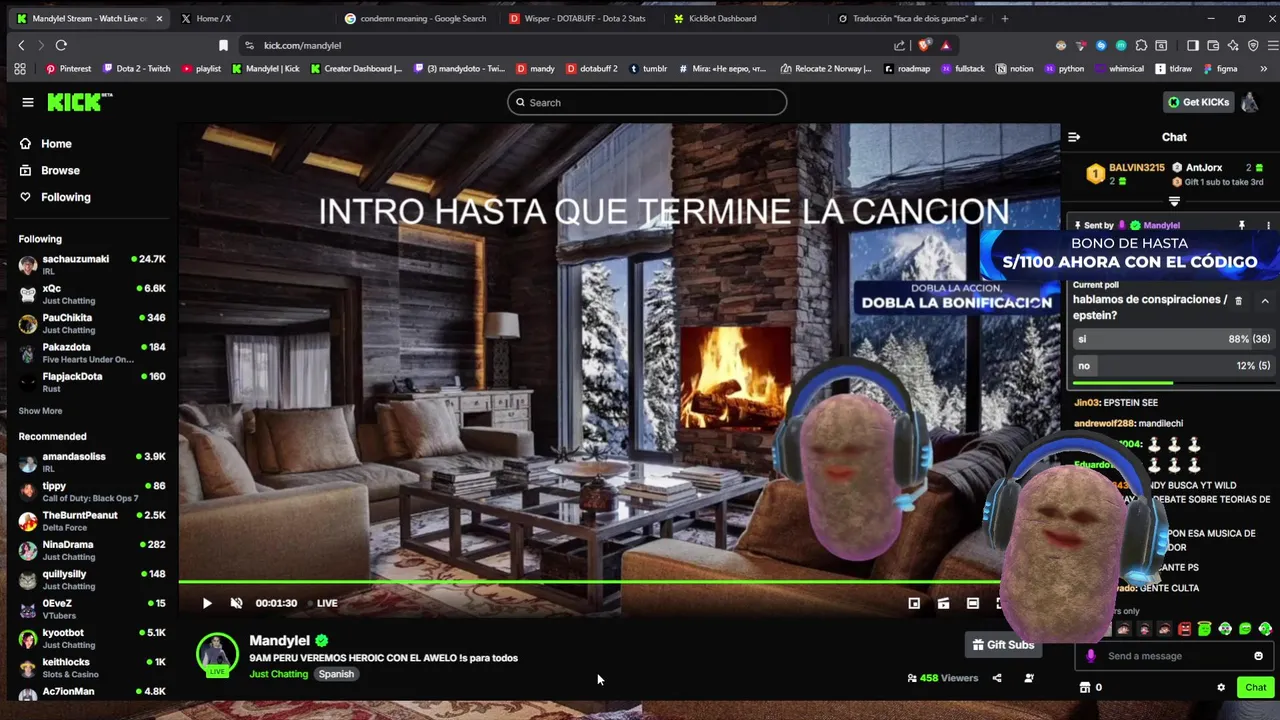This screenshot has width=1280, height=720.
Task: Open the Creator Dashboard bookmark
Action: (356, 69)
